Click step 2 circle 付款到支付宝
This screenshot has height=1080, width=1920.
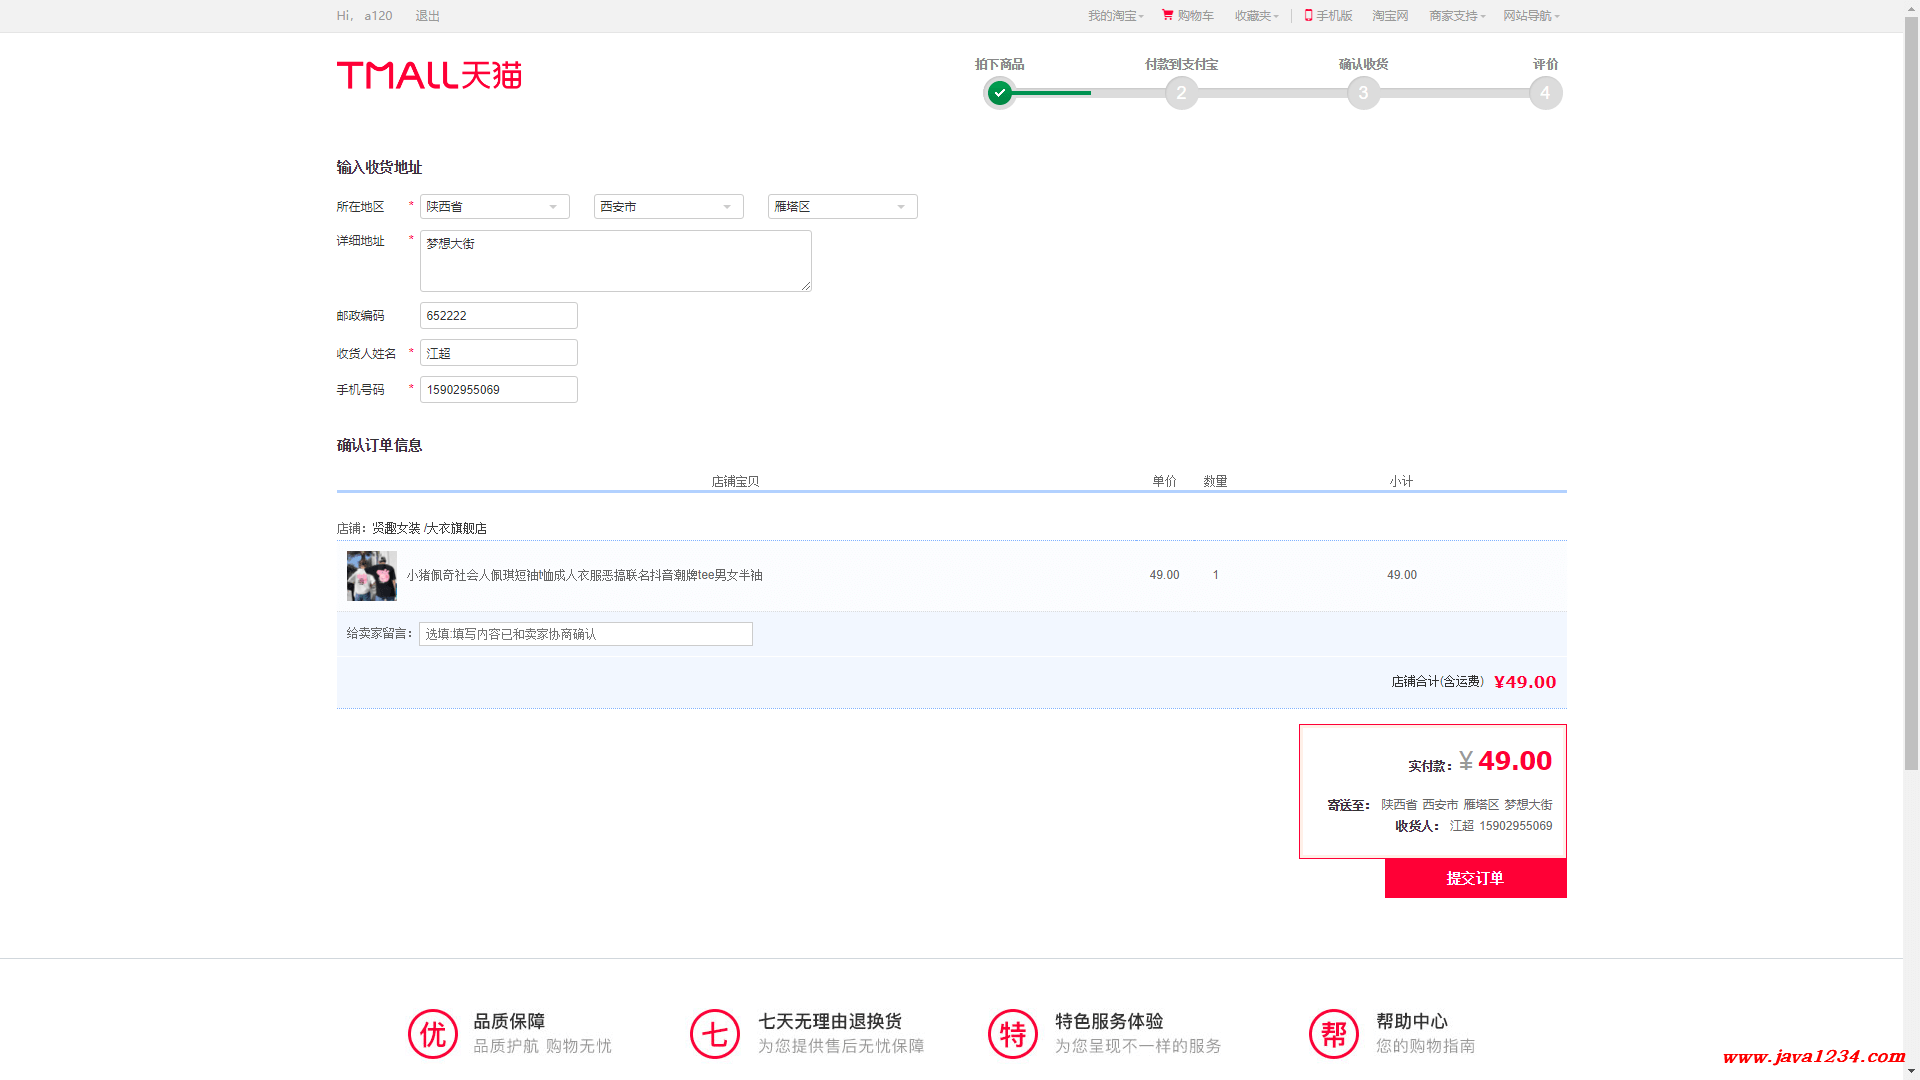pyautogui.click(x=1181, y=93)
